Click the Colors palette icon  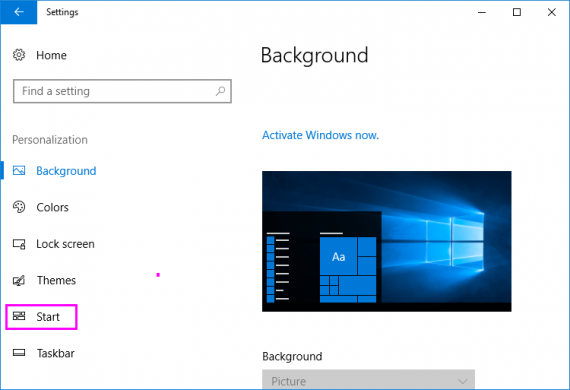(19, 207)
